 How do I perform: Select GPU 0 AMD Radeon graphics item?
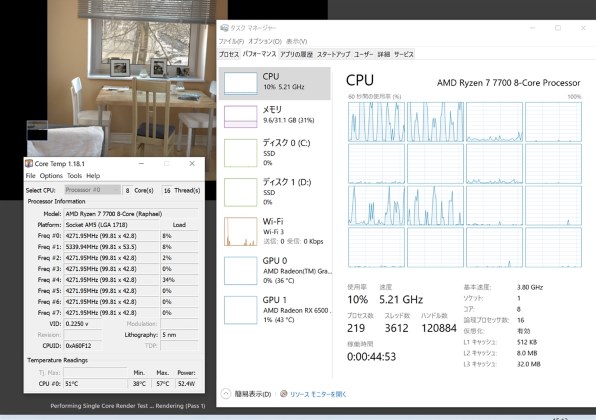(275, 271)
